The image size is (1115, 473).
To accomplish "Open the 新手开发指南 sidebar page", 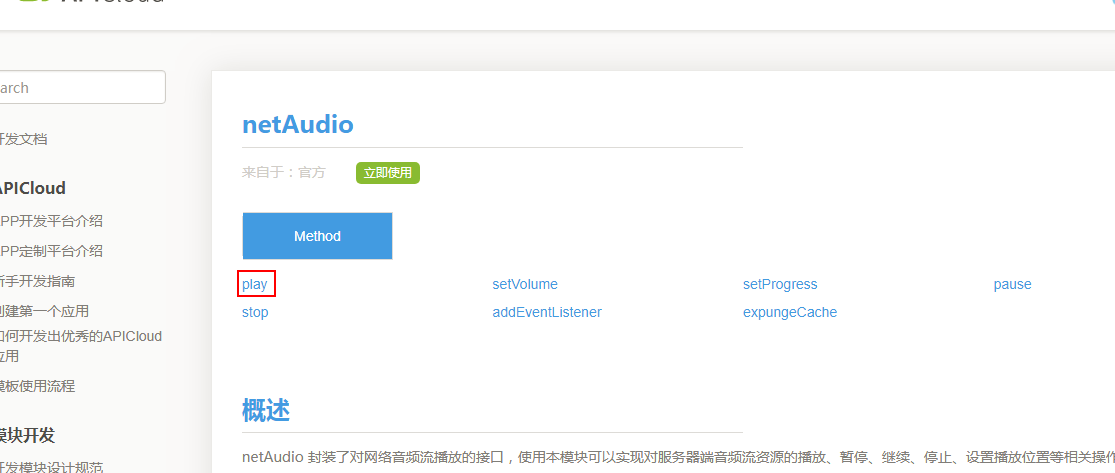I will [37, 281].
